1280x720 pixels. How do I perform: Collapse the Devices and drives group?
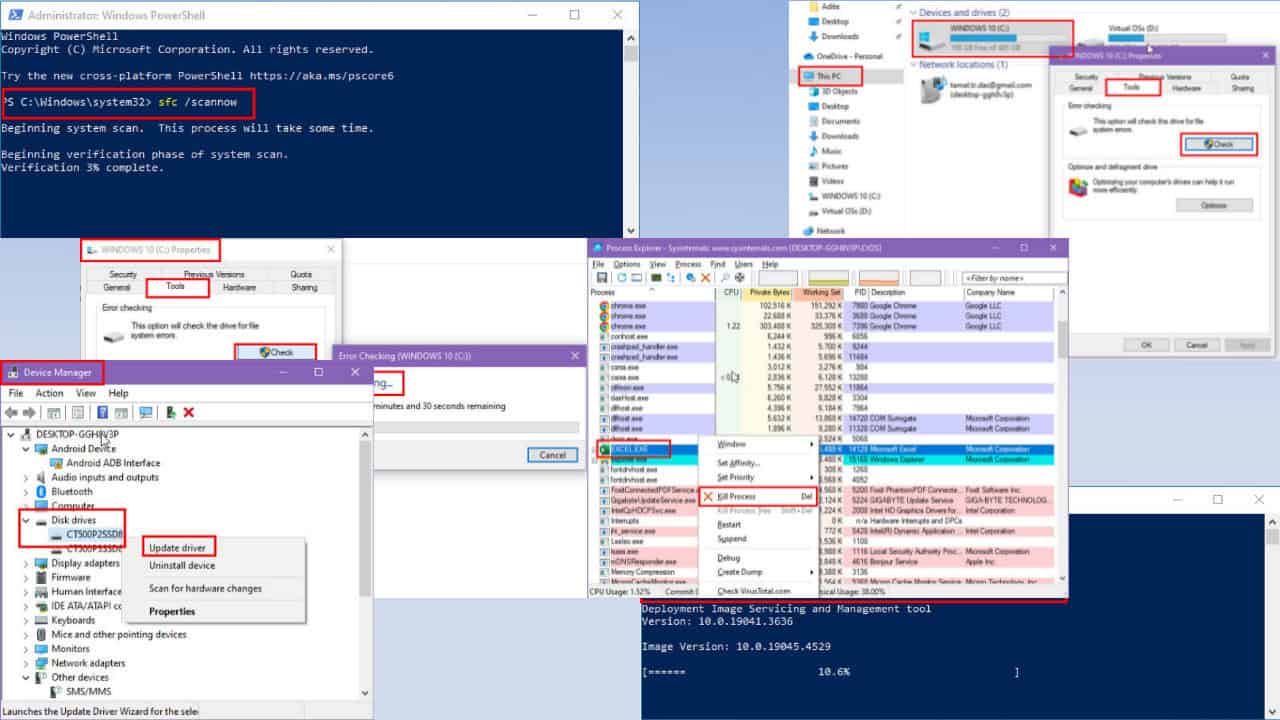(912, 12)
